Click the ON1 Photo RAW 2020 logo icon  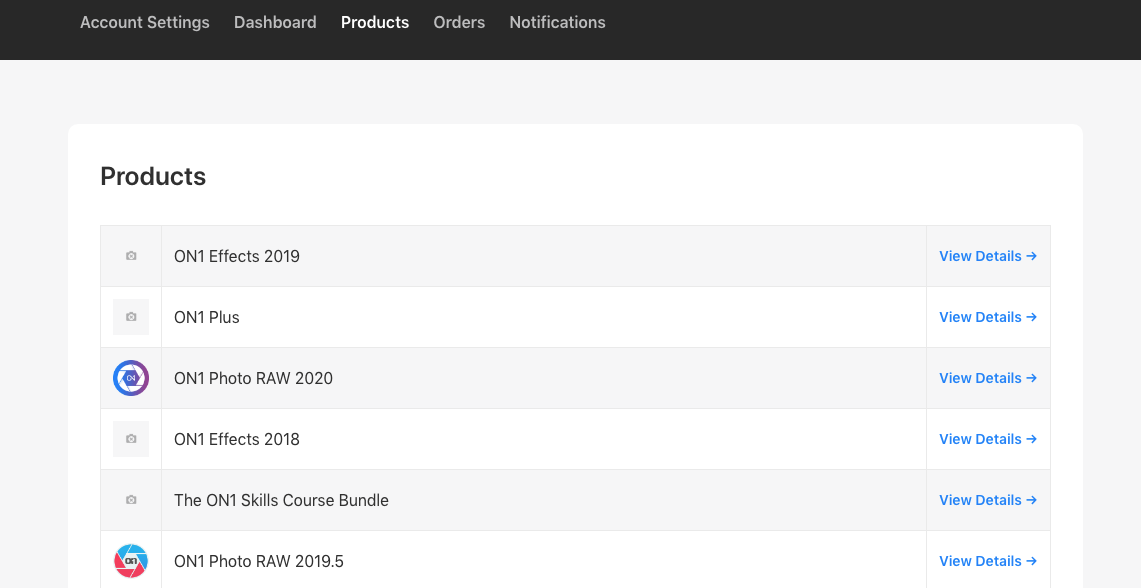(x=131, y=378)
